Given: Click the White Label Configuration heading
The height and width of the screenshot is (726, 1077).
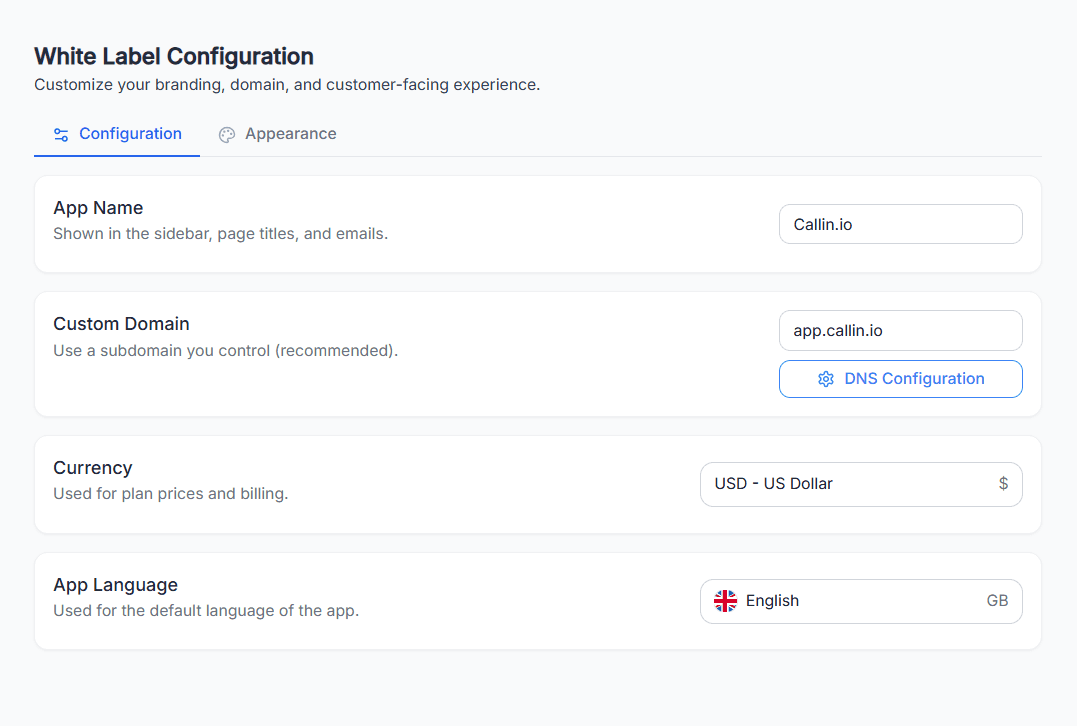Looking at the screenshot, I should tap(174, 56).
